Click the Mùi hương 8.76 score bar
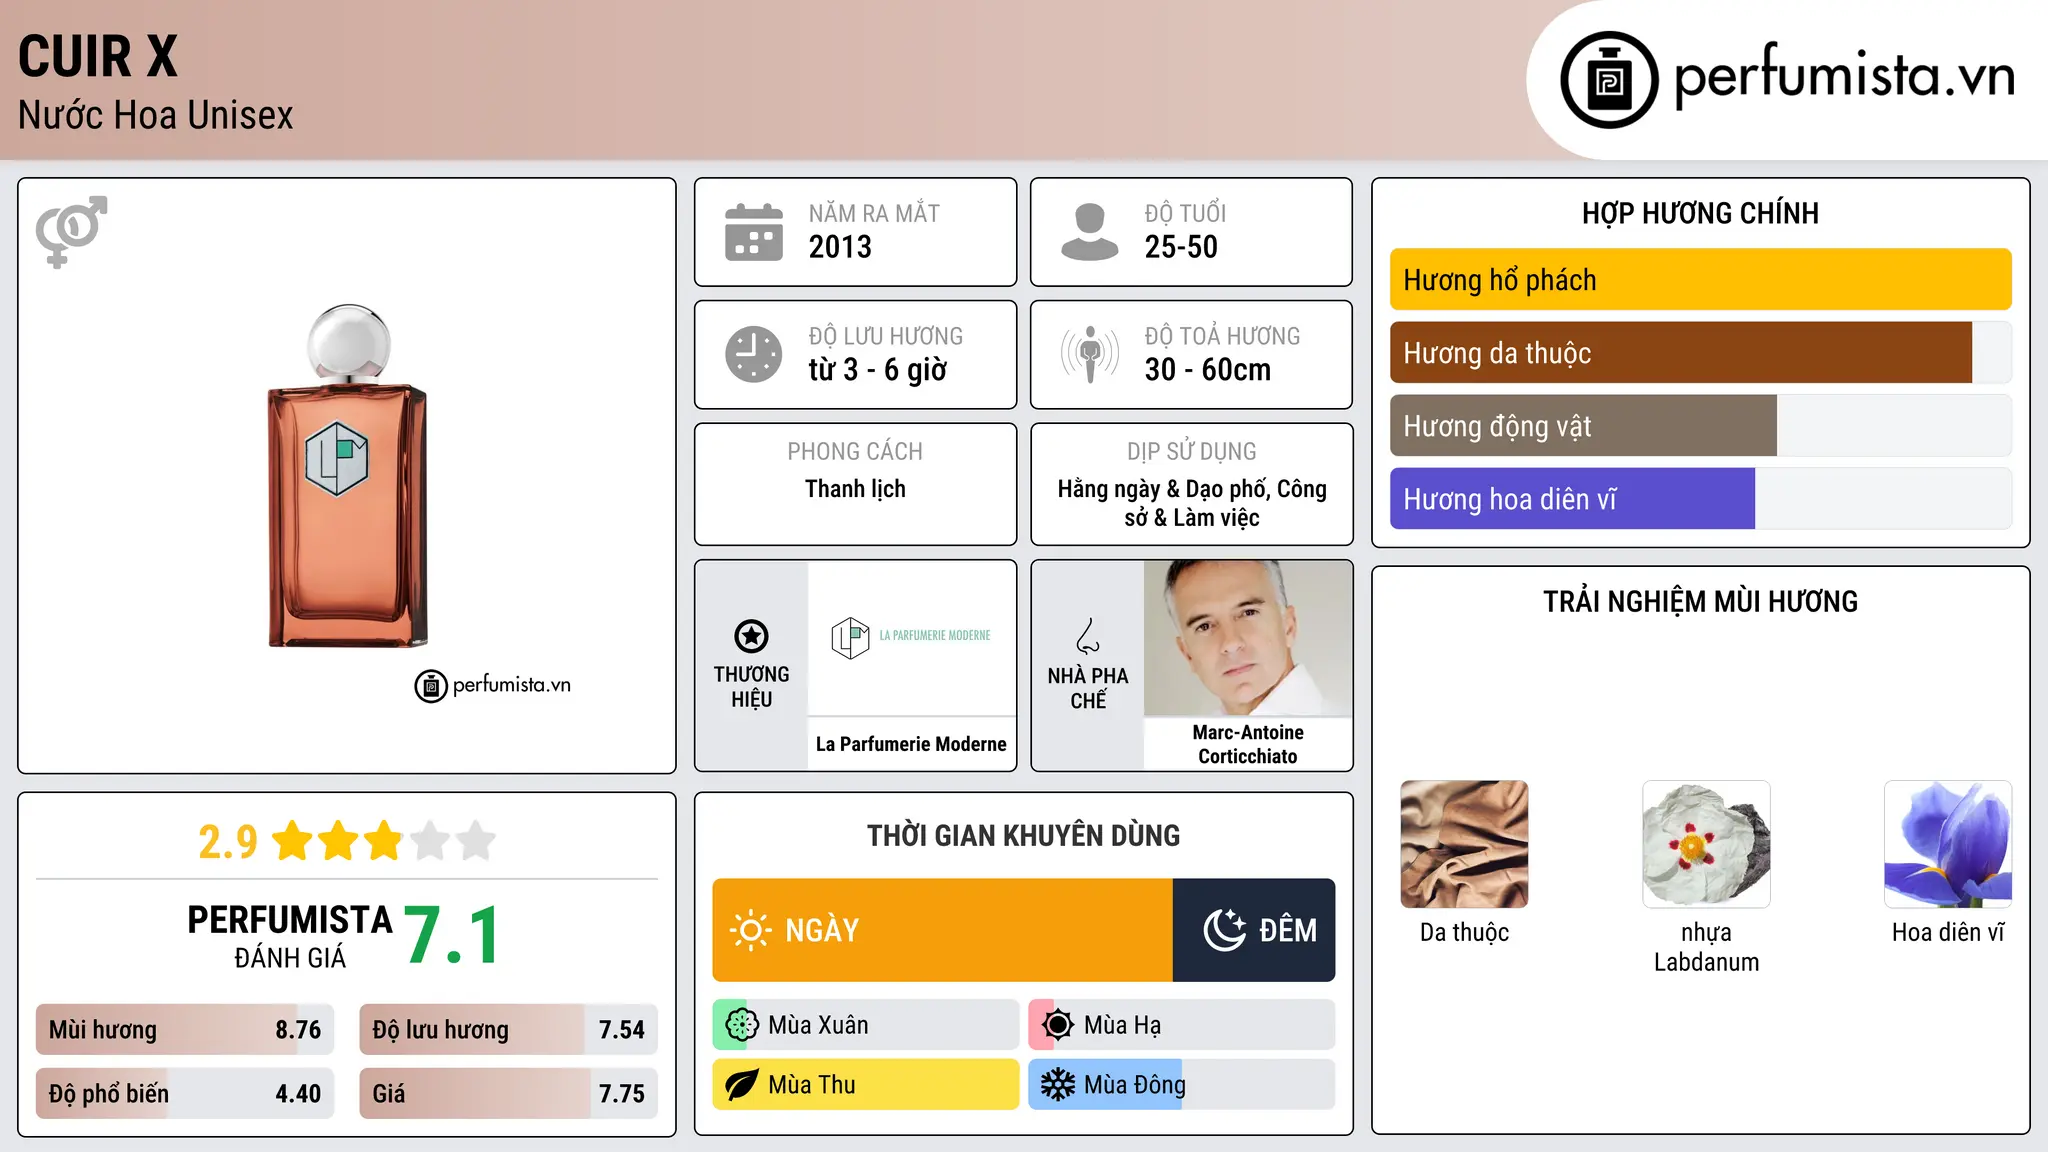This screenshot has height=1152, width=2048. click(x=185, y=1030)
